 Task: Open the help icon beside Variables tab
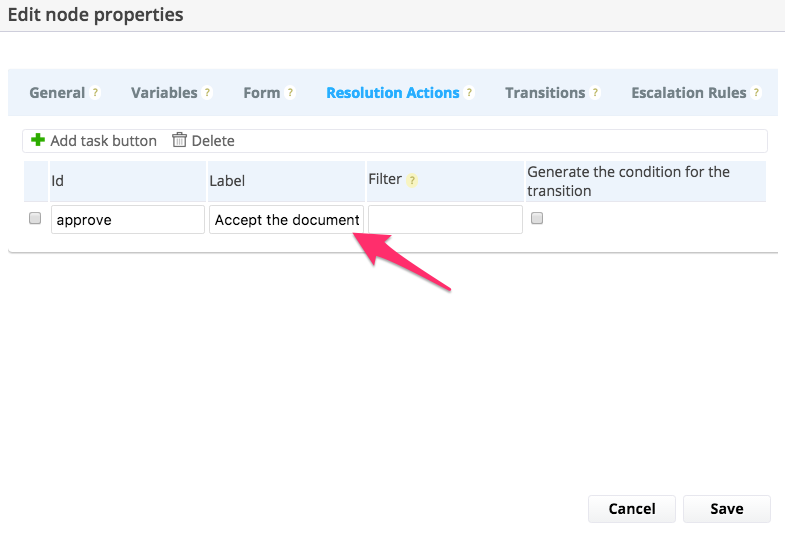pyautogui.click(x=207, y=93)
